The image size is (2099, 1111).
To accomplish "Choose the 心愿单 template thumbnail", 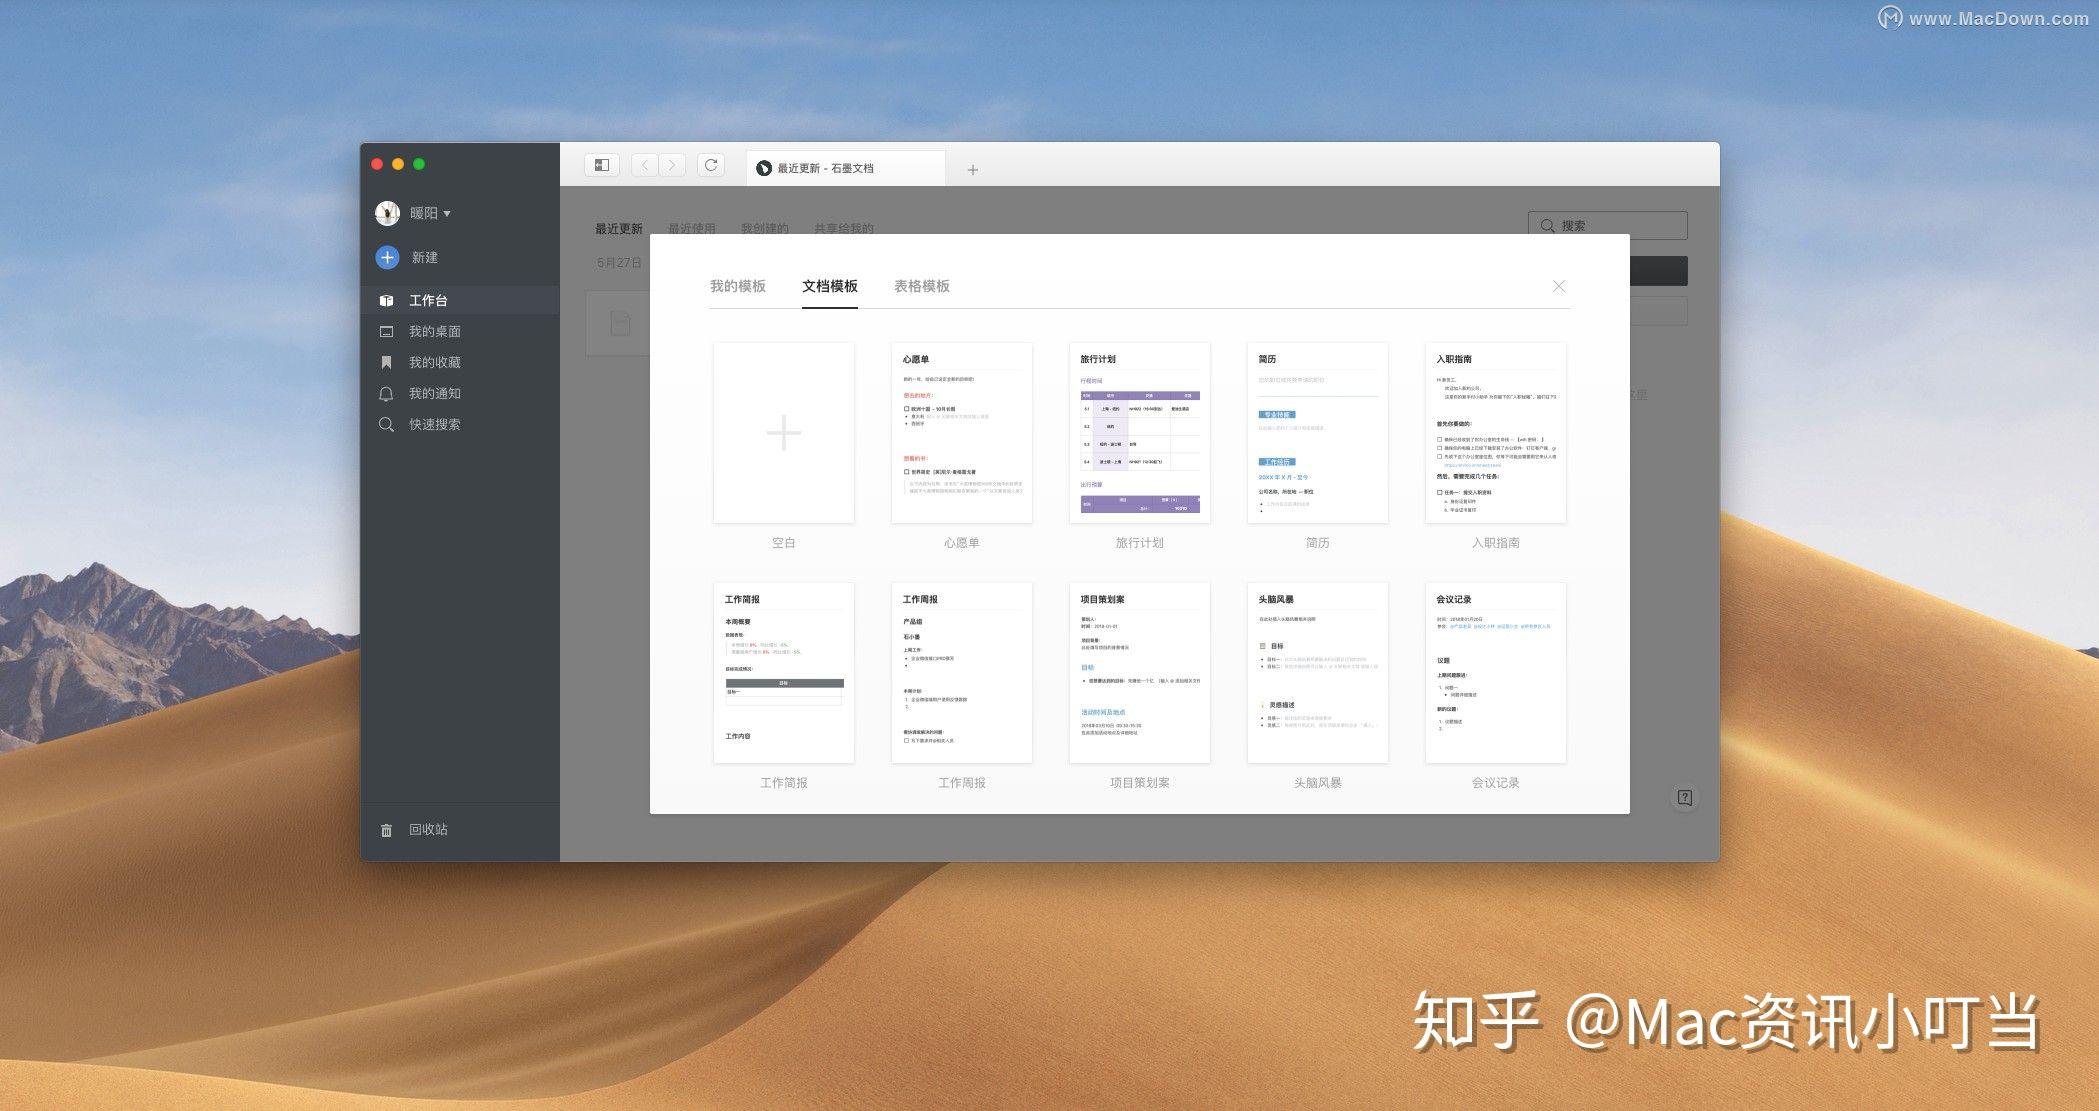I will [962, 433].
